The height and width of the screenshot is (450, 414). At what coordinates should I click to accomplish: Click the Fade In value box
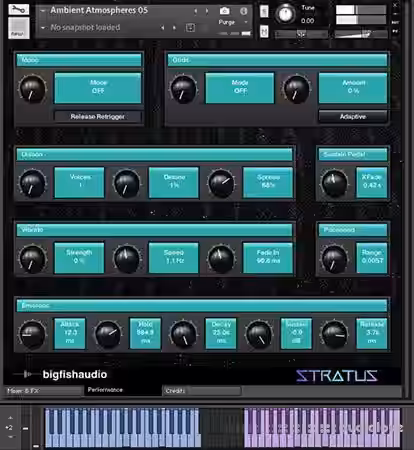[268, 258]
